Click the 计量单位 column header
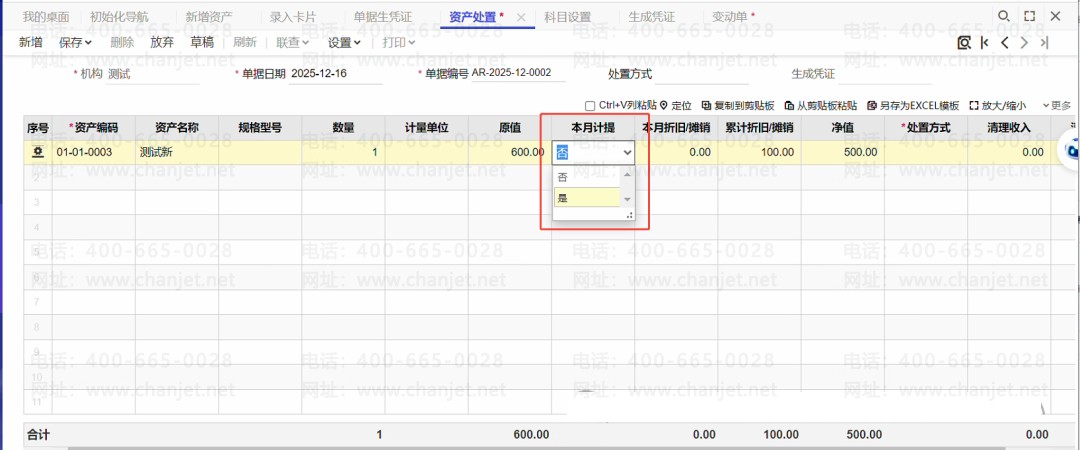Viewport: 1080px width, 450px height. [426, 127]
